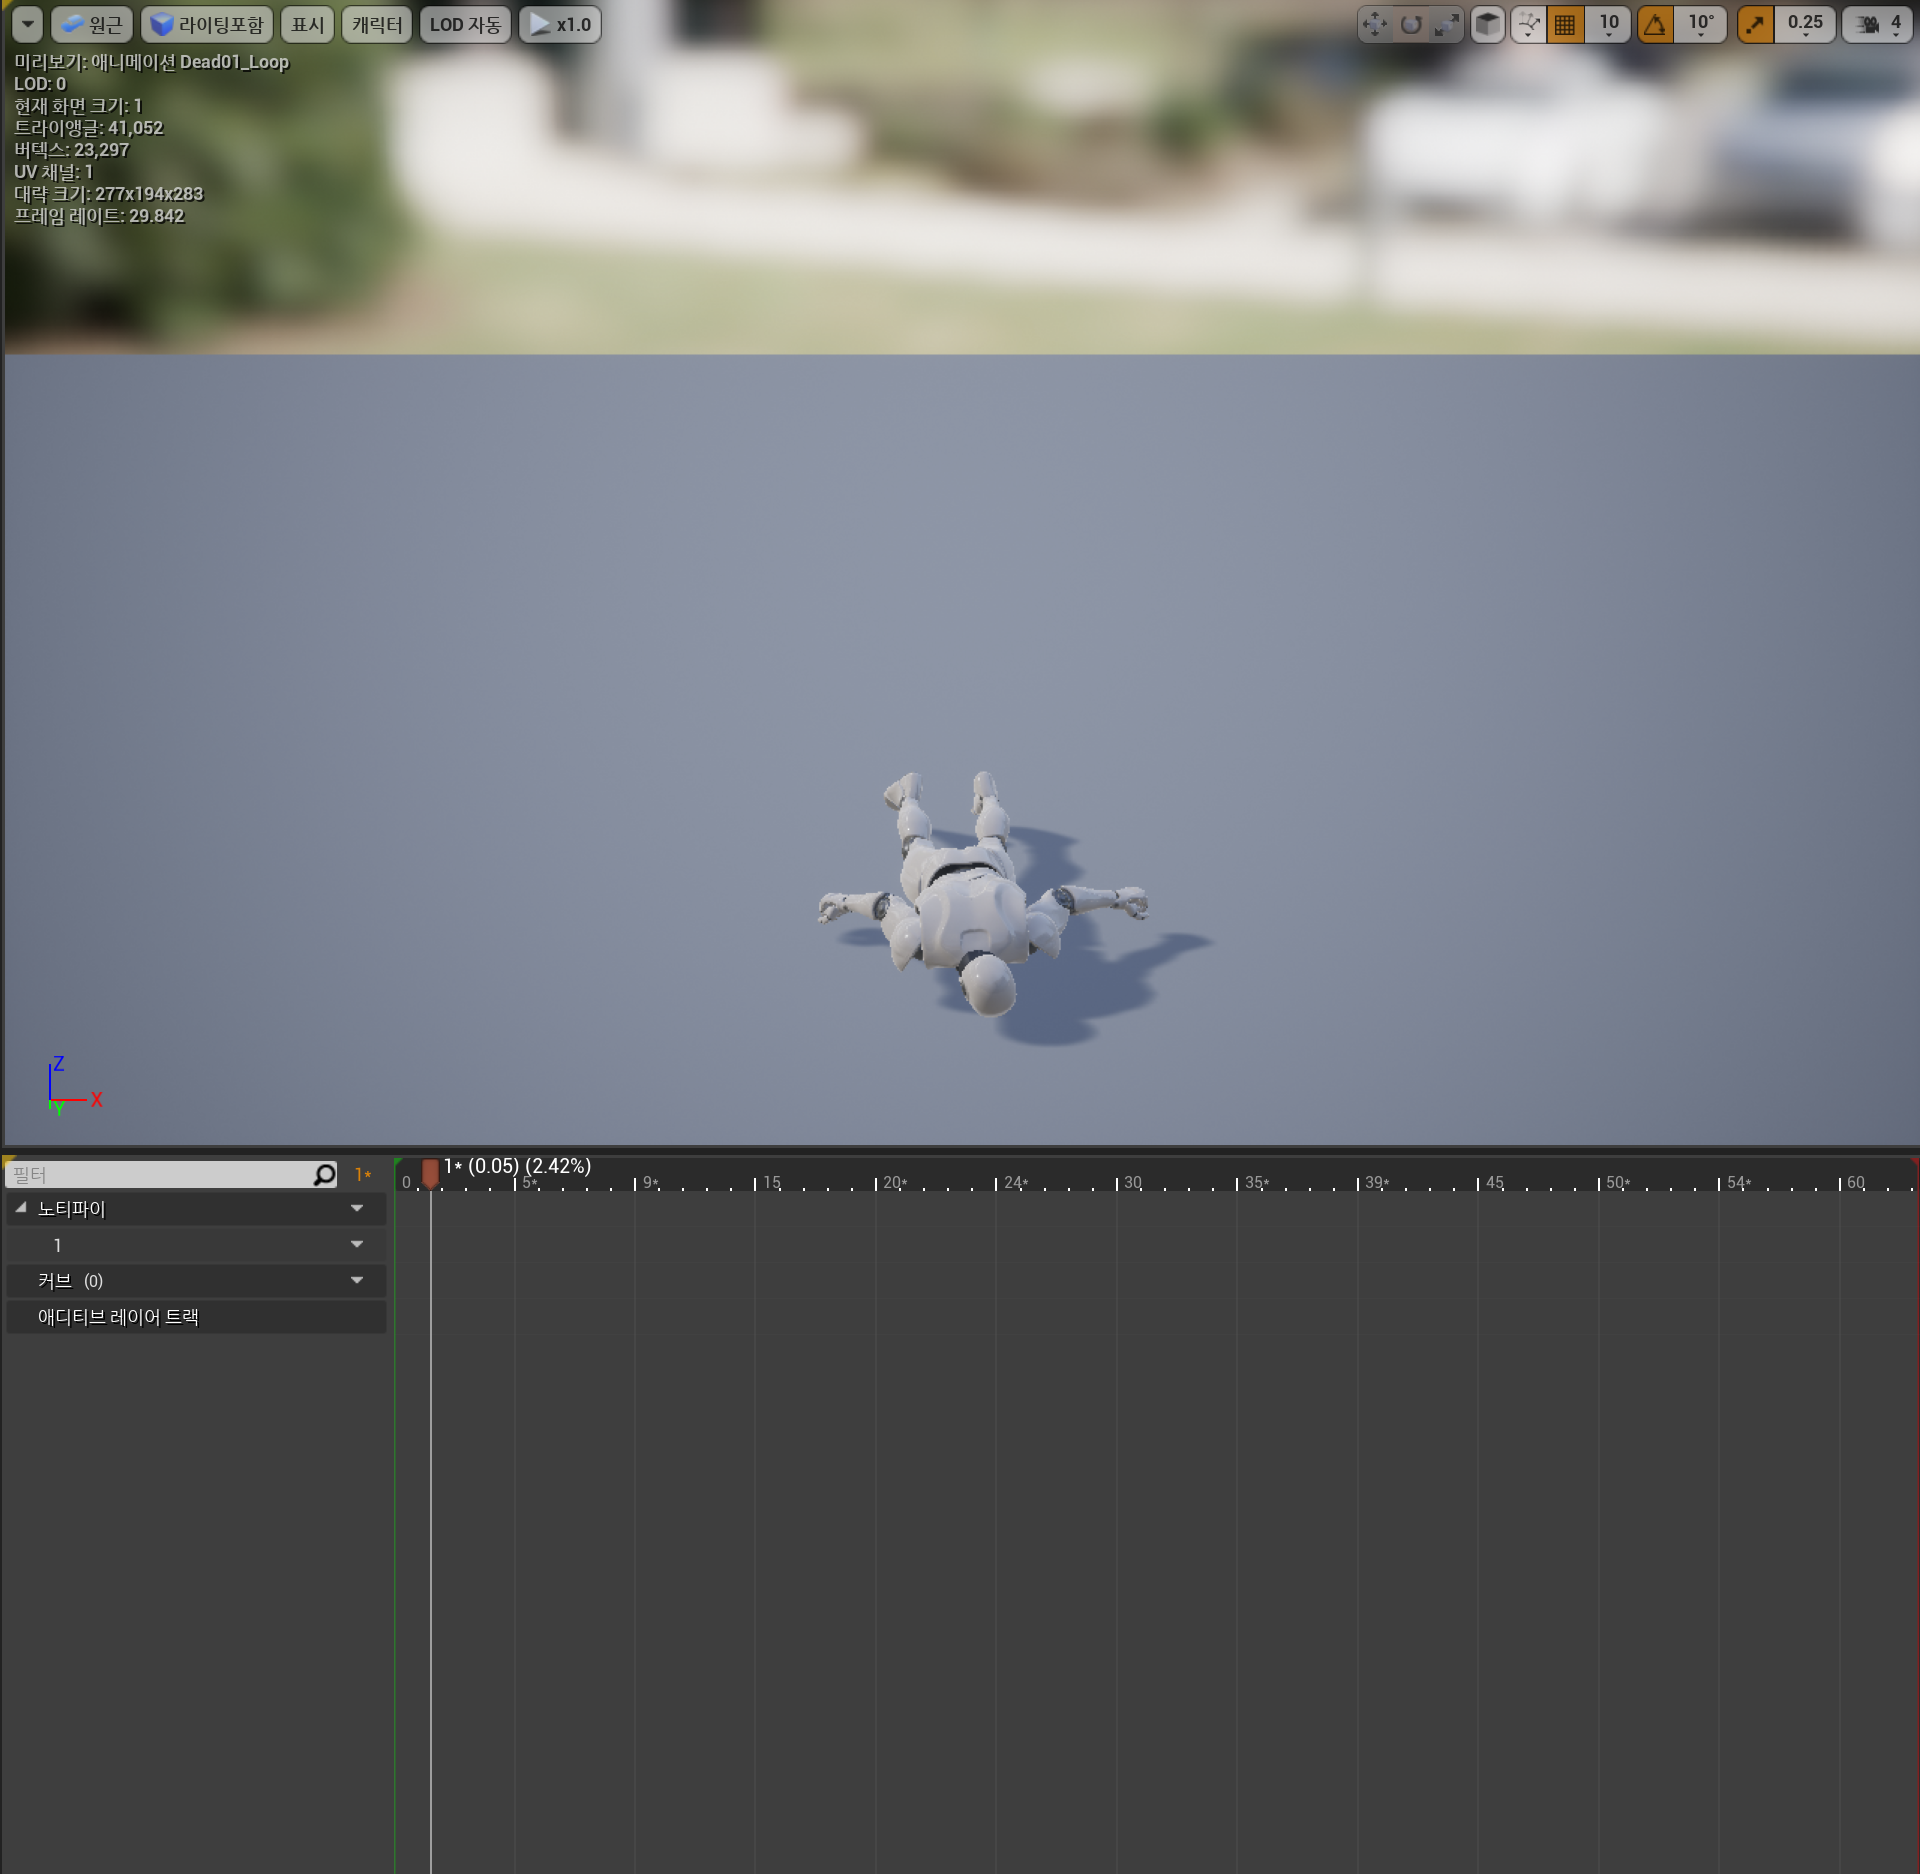The height and width of the screenshot is (1874, 1920).
Task: Open rotation snap 10° dropdown
Action: (x=1700, y=24)
